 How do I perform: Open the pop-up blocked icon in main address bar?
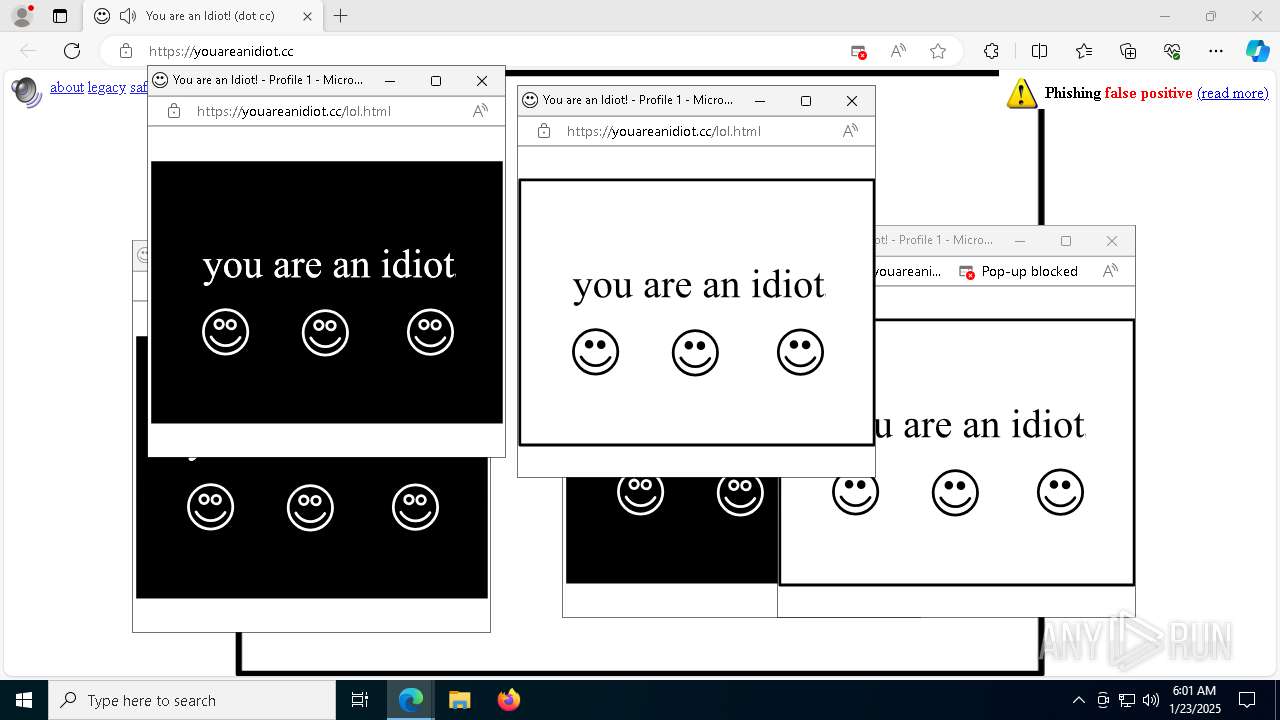tap(858, 51)
